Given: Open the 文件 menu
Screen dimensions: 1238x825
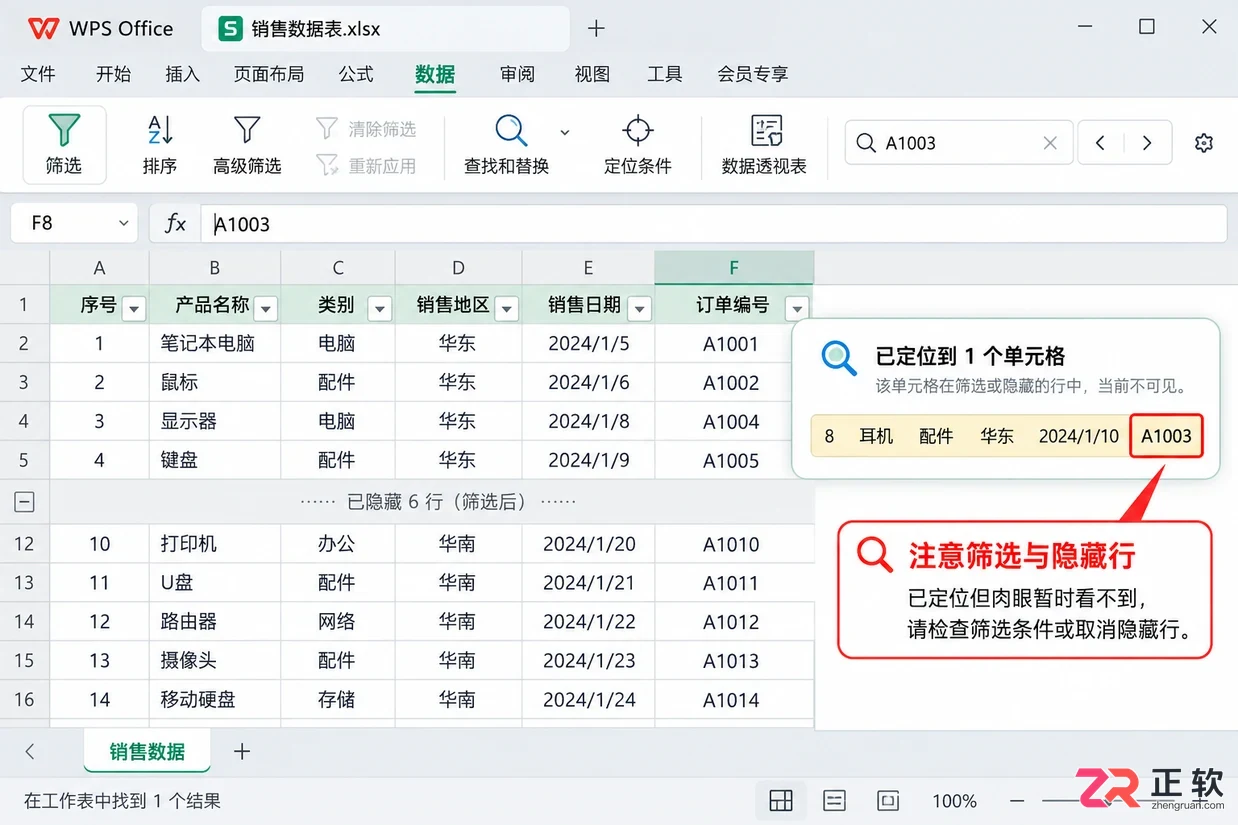Looking at the screenshot, I should pyautogui.click(x=38, y=74).
